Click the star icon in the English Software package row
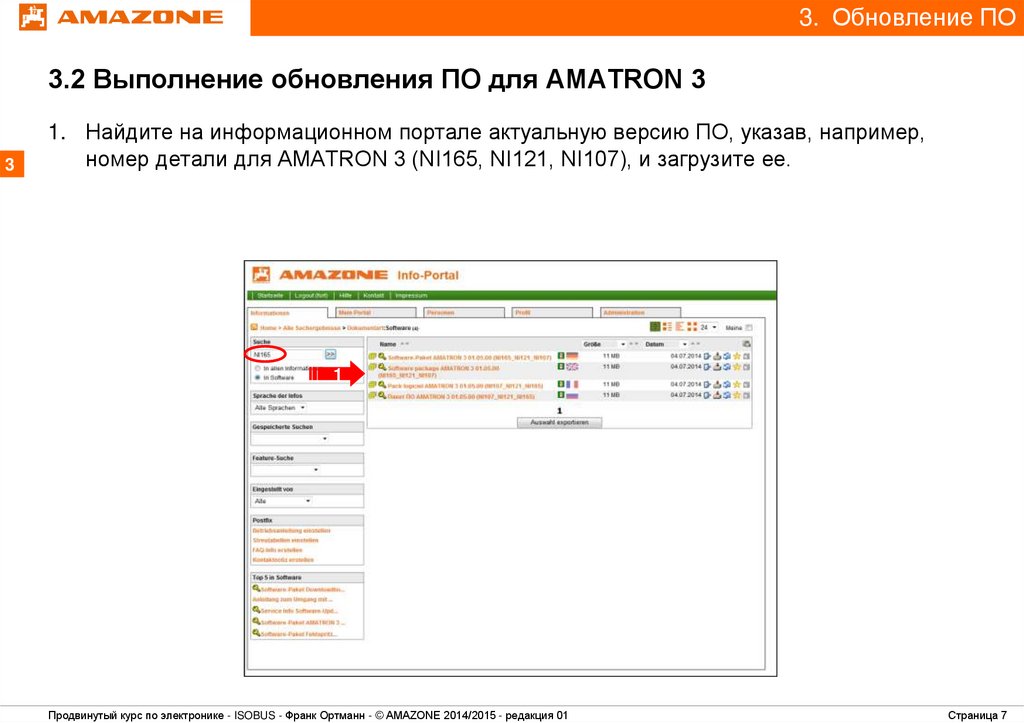This screenshot has height=723, width=1024. pos(737,367)
